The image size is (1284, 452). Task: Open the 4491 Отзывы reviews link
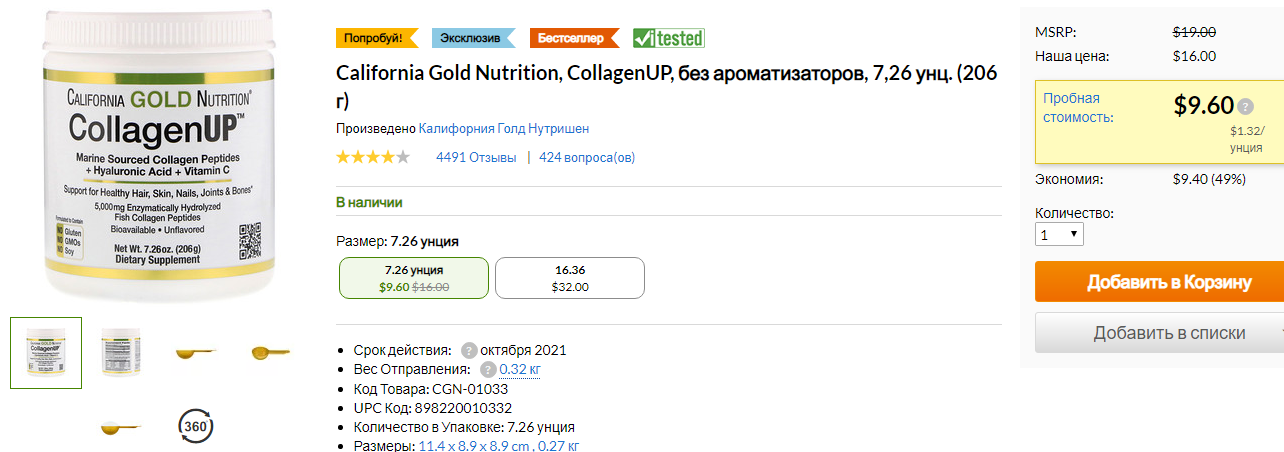[476, 157]
